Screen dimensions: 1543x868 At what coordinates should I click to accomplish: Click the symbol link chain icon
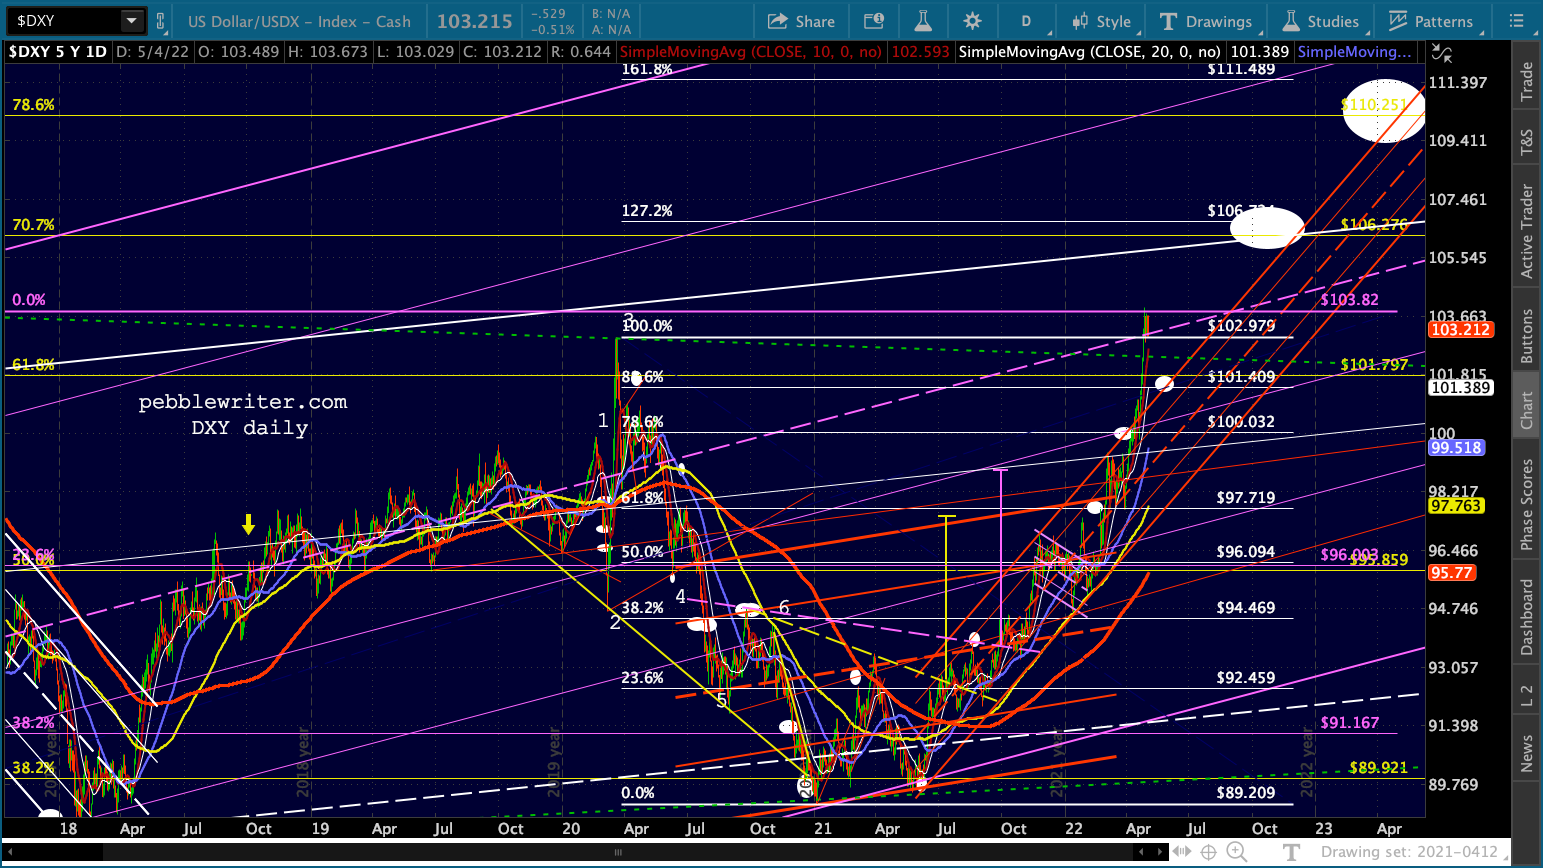pyautogui.click(x=161, y=21)
